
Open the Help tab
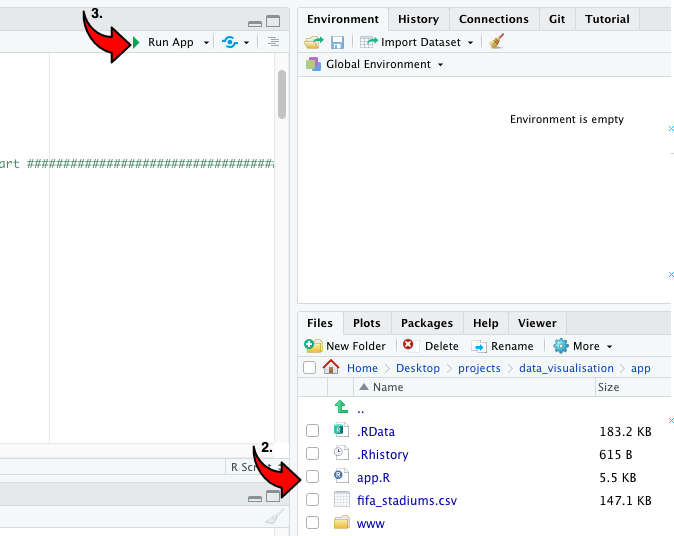coord(486,323)
